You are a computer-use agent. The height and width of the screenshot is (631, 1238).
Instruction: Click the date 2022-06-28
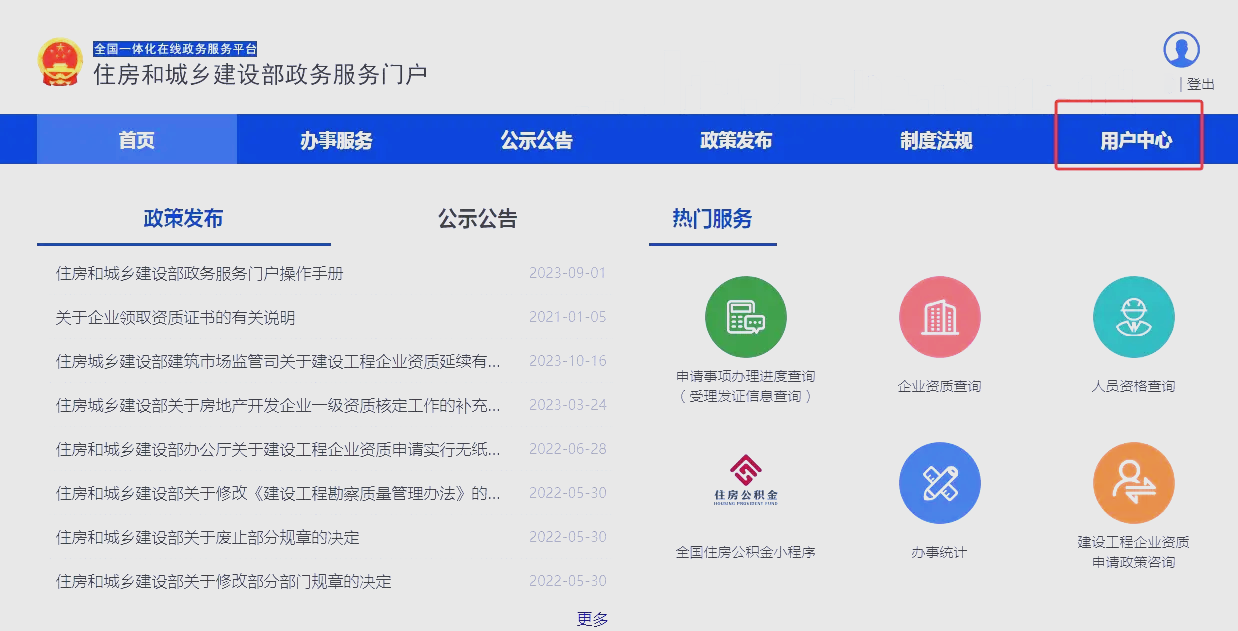click(568, 449)
